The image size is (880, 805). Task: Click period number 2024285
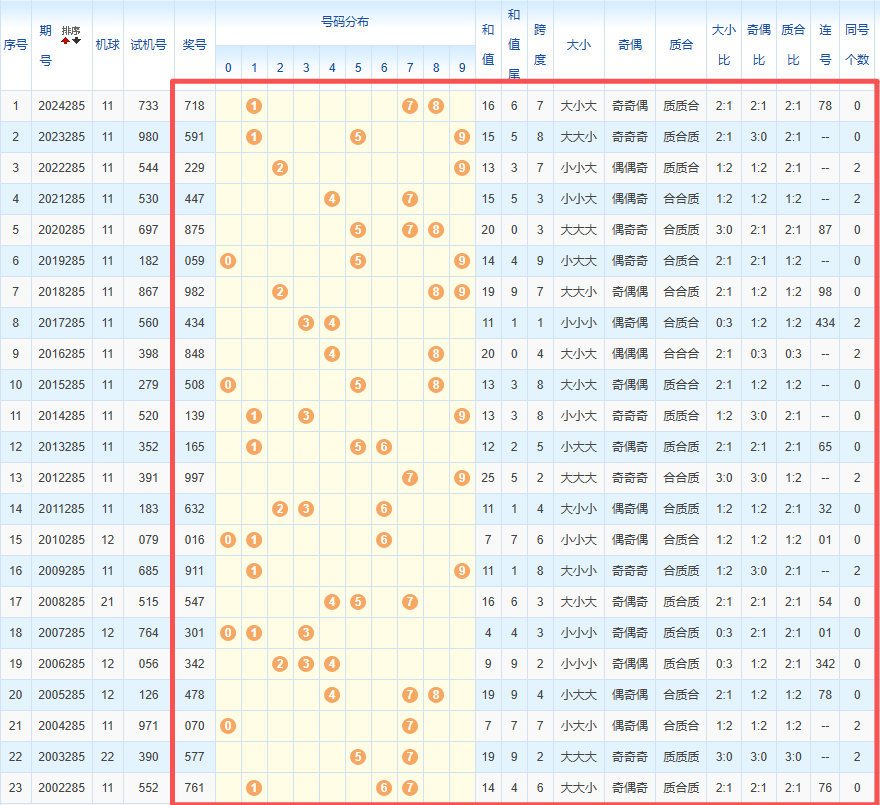click(x=62, y=105)
